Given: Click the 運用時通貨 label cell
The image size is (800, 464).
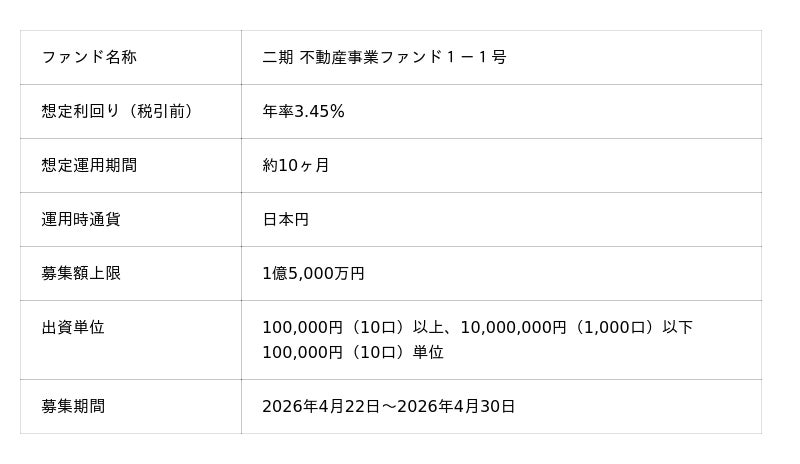Looking at the screenshot, I should tap(81, 219).
